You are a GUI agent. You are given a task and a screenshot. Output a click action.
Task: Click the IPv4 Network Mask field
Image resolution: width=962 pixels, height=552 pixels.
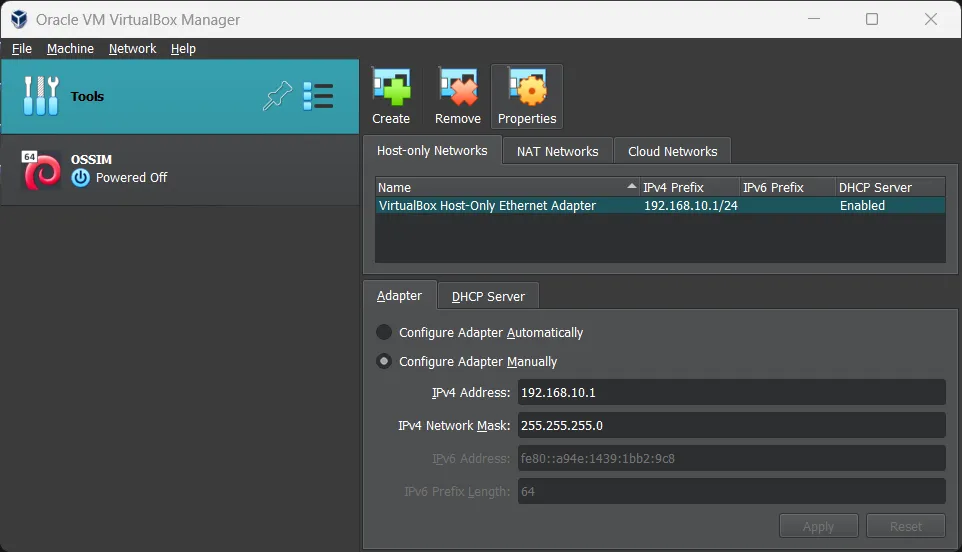pos(731,426)
